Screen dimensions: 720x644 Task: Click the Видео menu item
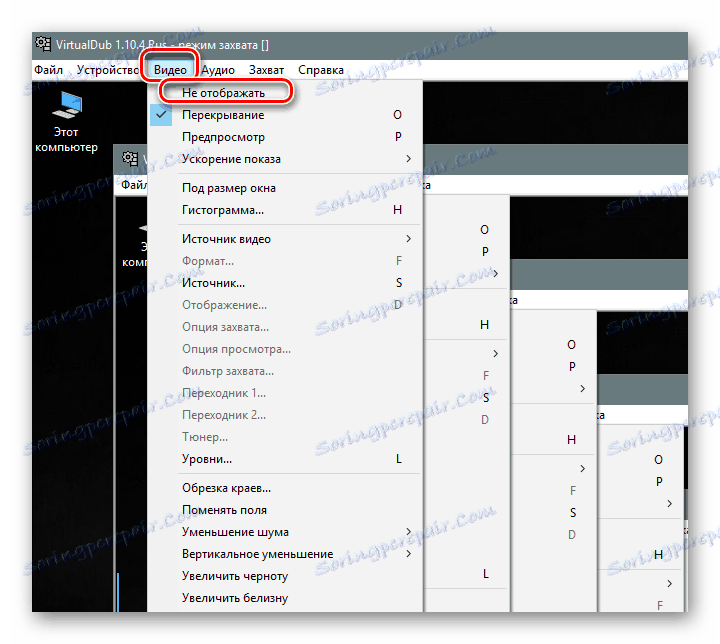[170, 70]
